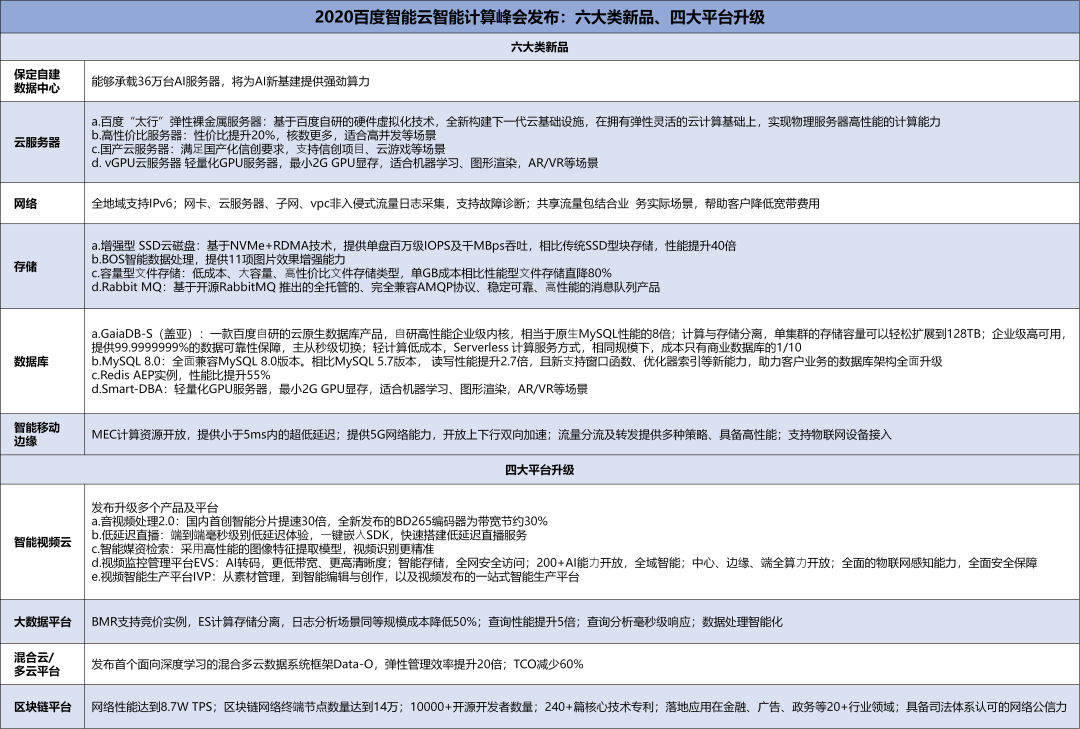Select the "智能视频云" row label
This screenshot has height=729, width=1080.
(43, 542)
